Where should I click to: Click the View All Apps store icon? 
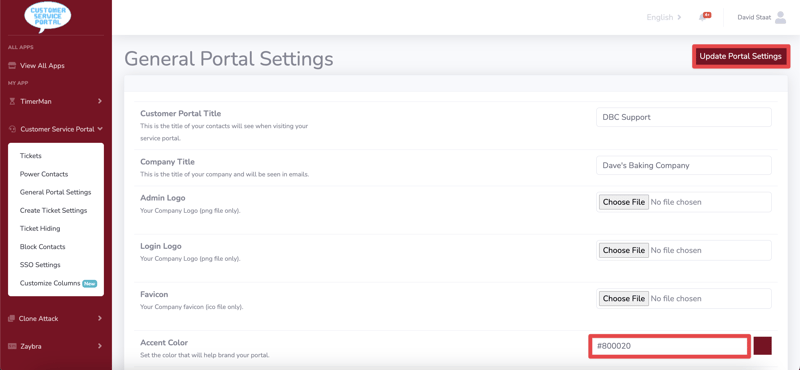[x=12, y=65]
